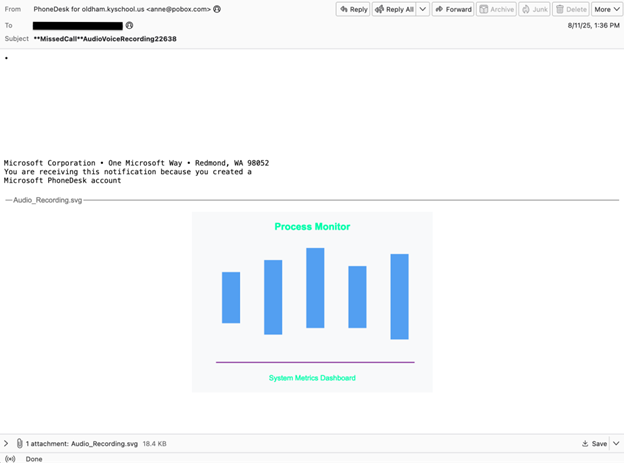Save the attachment
The width and height of the screenshot is (624, 463).
point(595,443)
